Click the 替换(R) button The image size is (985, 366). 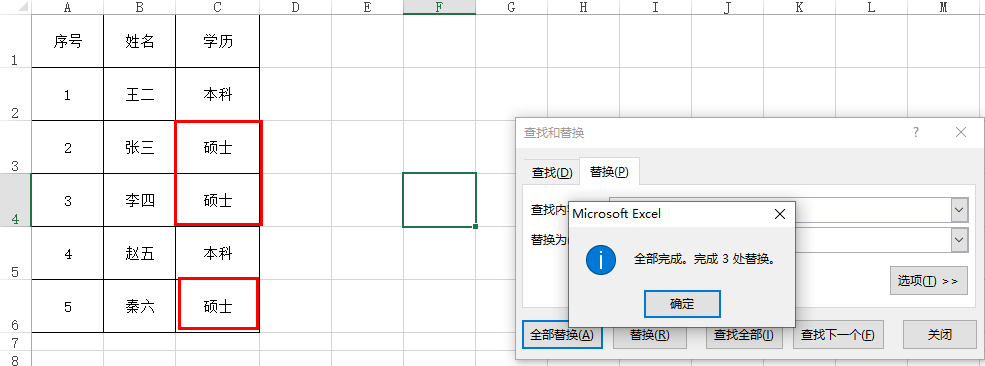point(650,335)
